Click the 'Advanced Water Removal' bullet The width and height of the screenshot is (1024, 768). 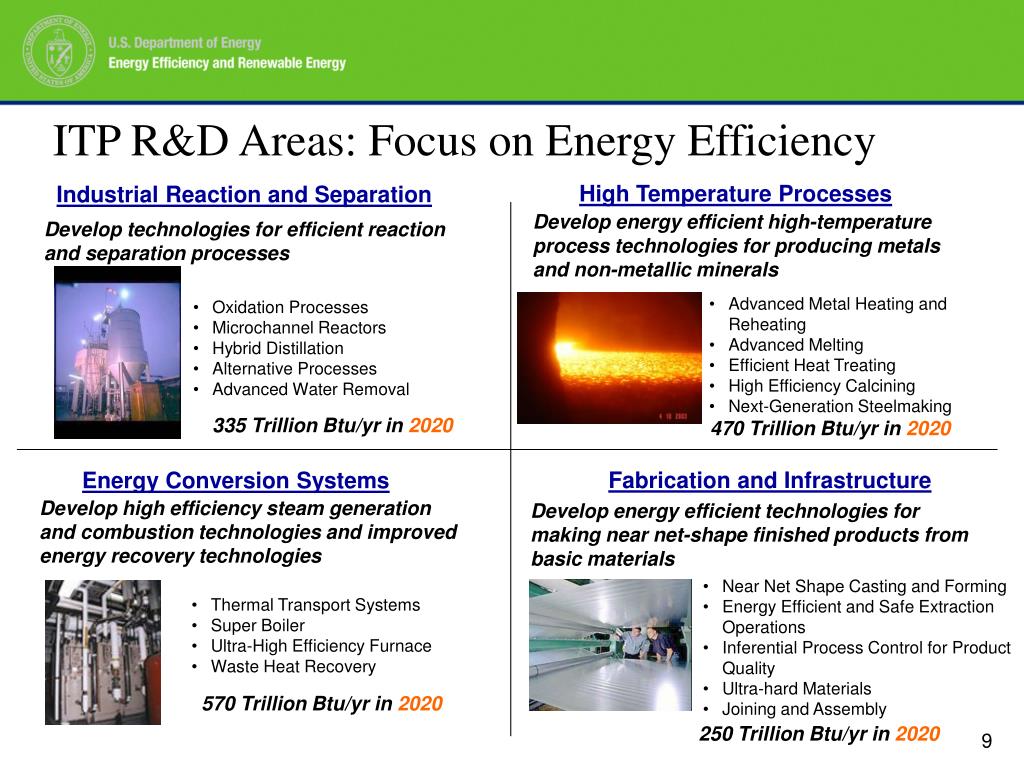click(x=311, y=389)
